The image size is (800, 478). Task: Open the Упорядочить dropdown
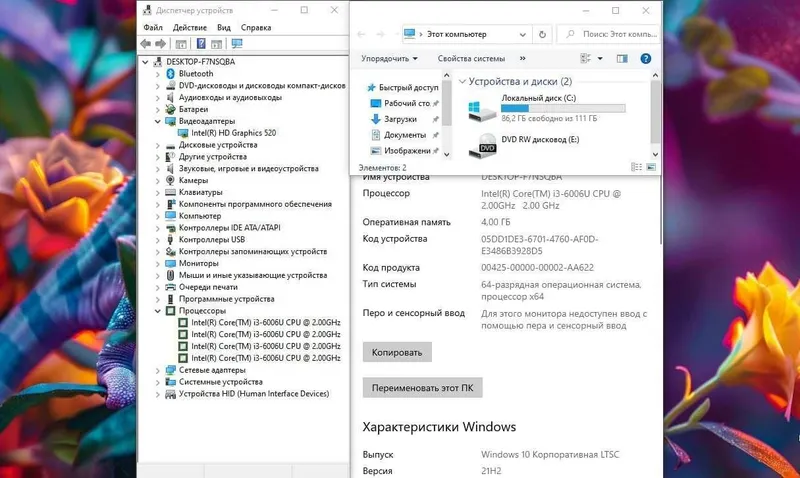[389, 59]
